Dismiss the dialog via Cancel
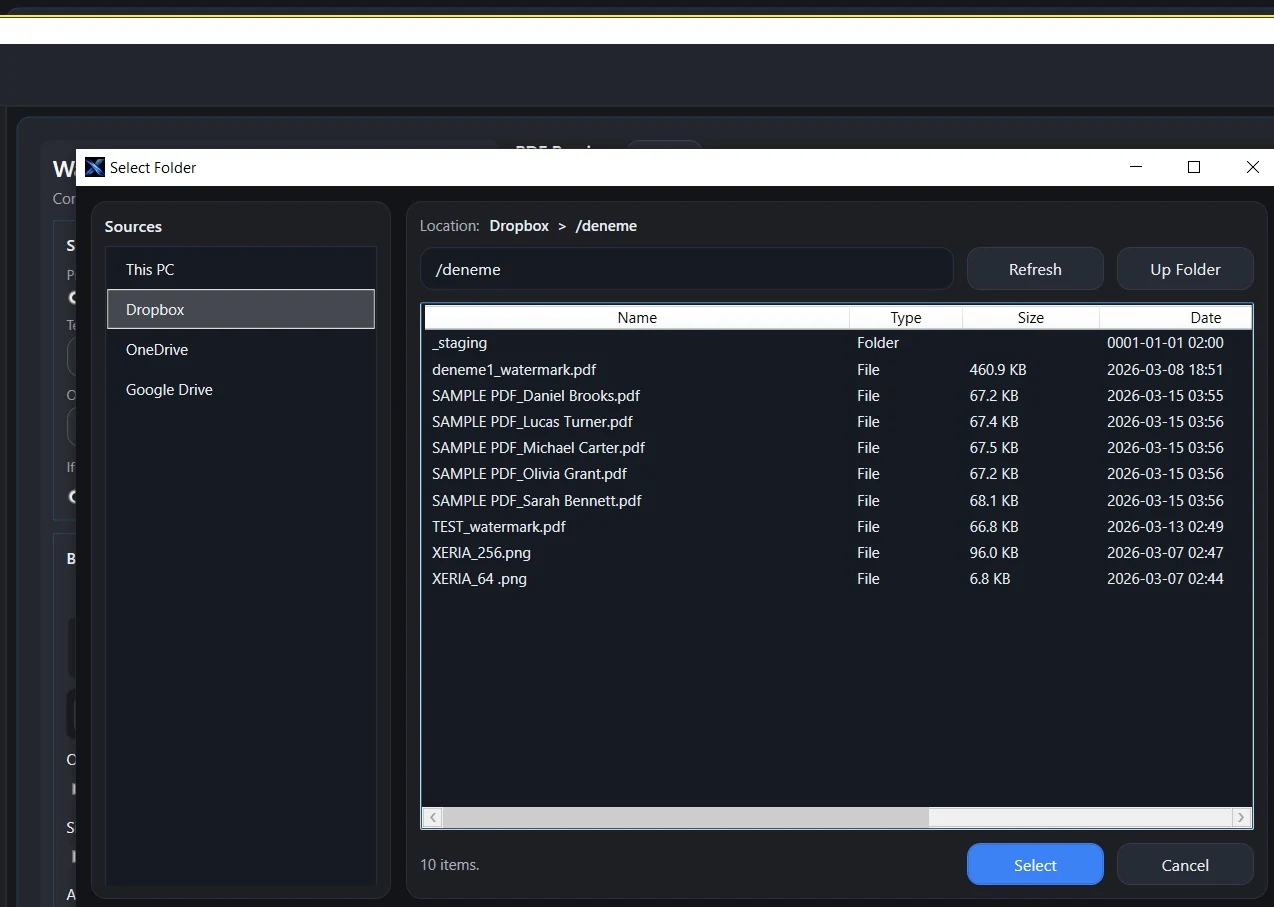This screenshot has width=1274, height=907. pos(1185,864)
